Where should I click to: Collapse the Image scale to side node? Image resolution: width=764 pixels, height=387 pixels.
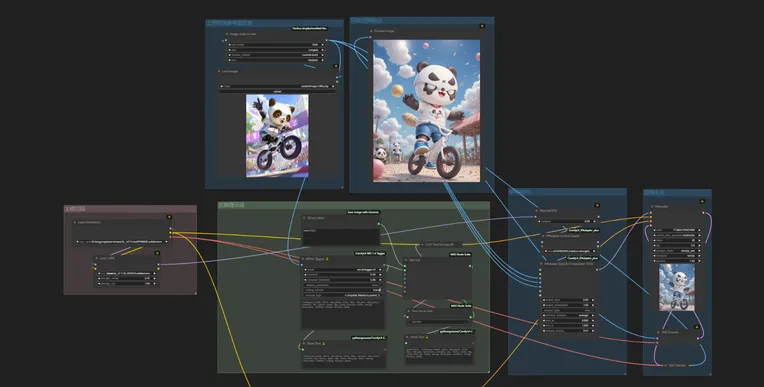click(x=227, y=34)
